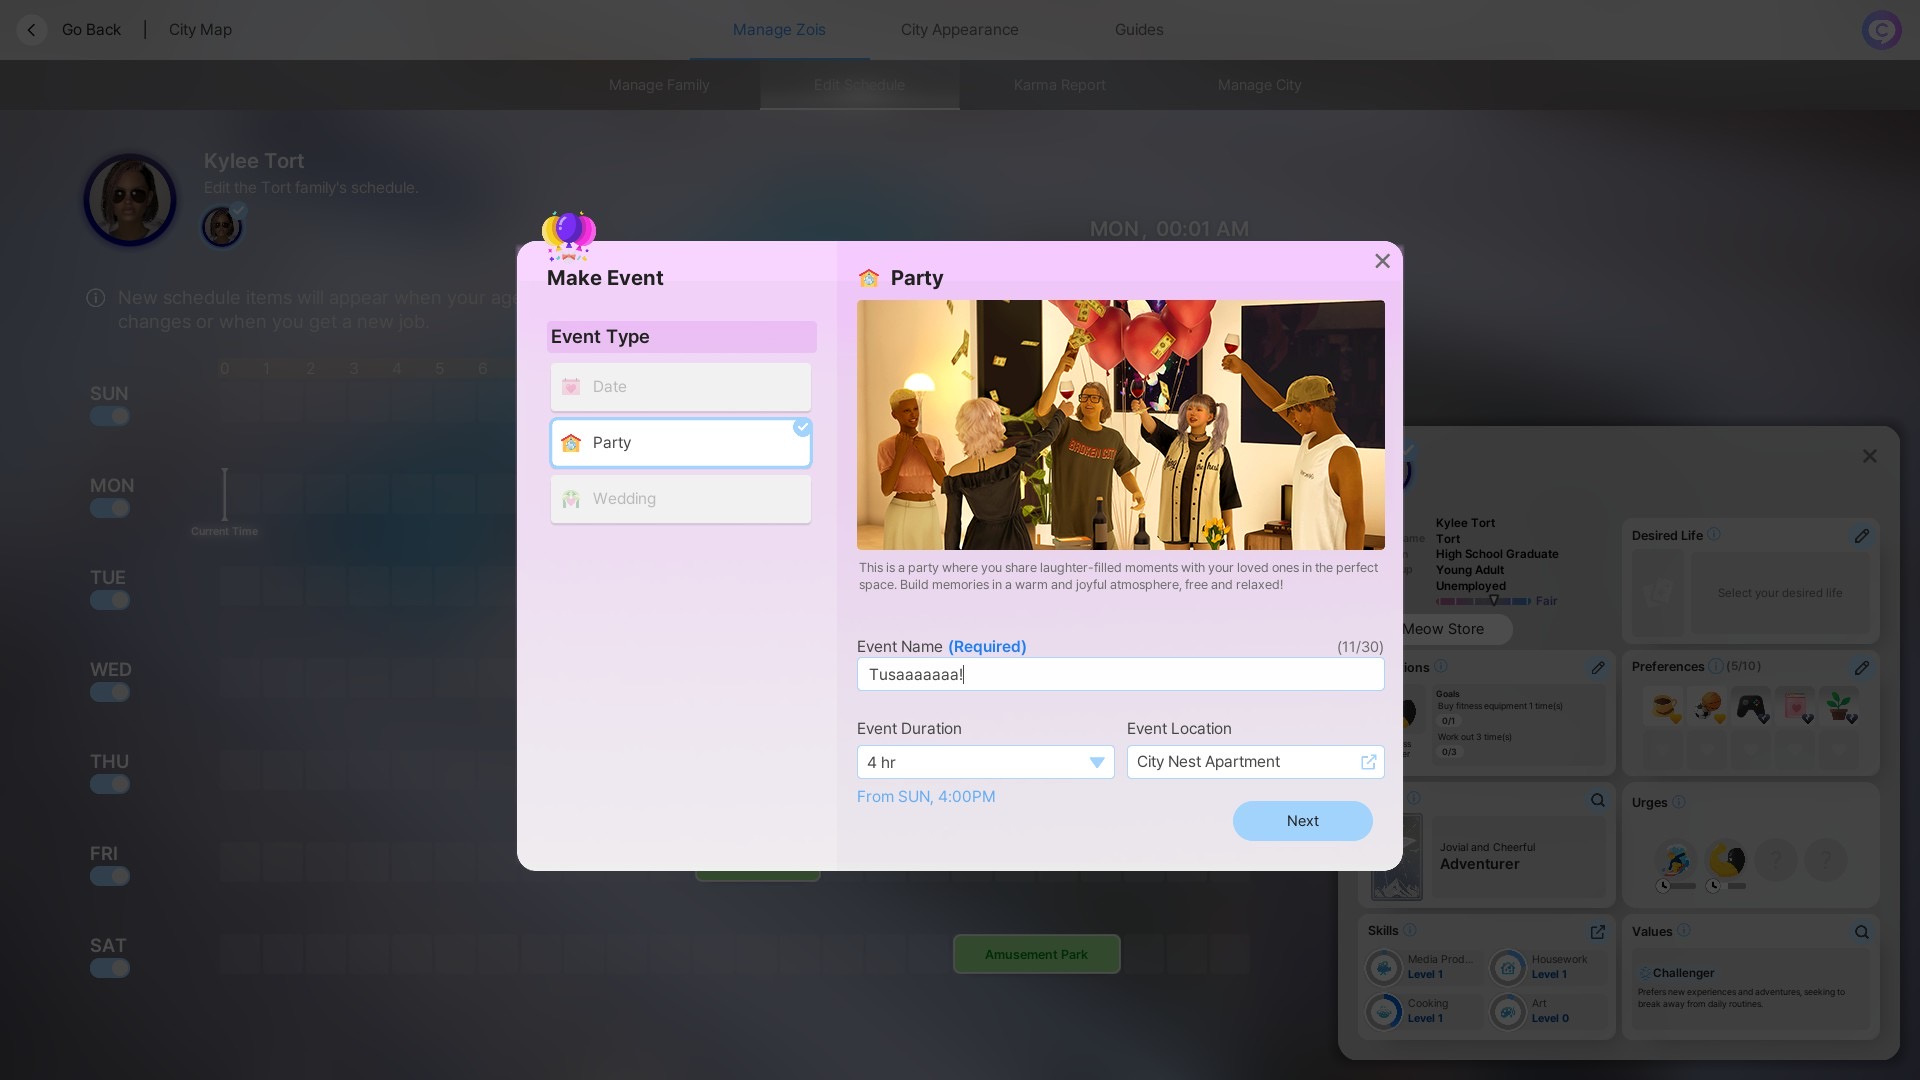Open the Event Location picker icon
This screenshot has height=1080, width=1920.
pos(1368,762)
